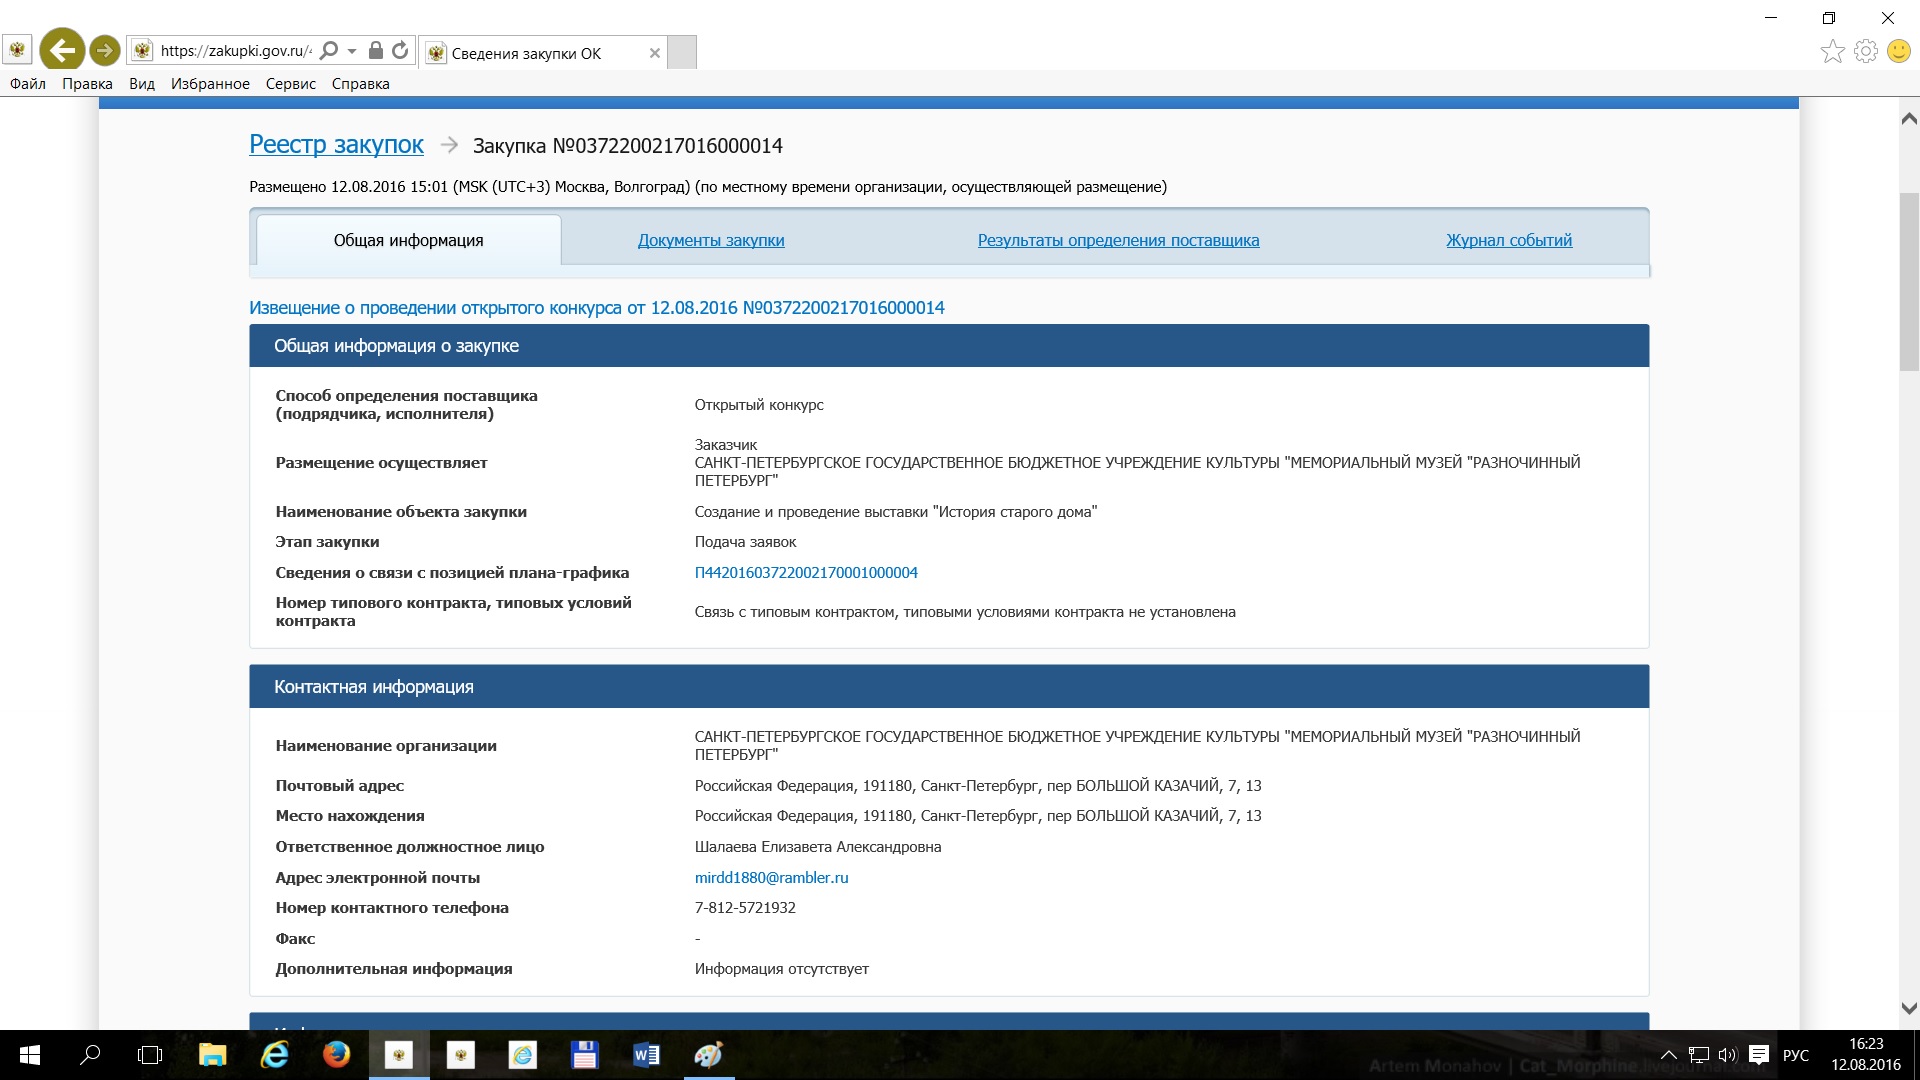Viewport: 1920px width, 1080px height.
Task: Open browser Tools gear icon
Action: click(1865, 51)
